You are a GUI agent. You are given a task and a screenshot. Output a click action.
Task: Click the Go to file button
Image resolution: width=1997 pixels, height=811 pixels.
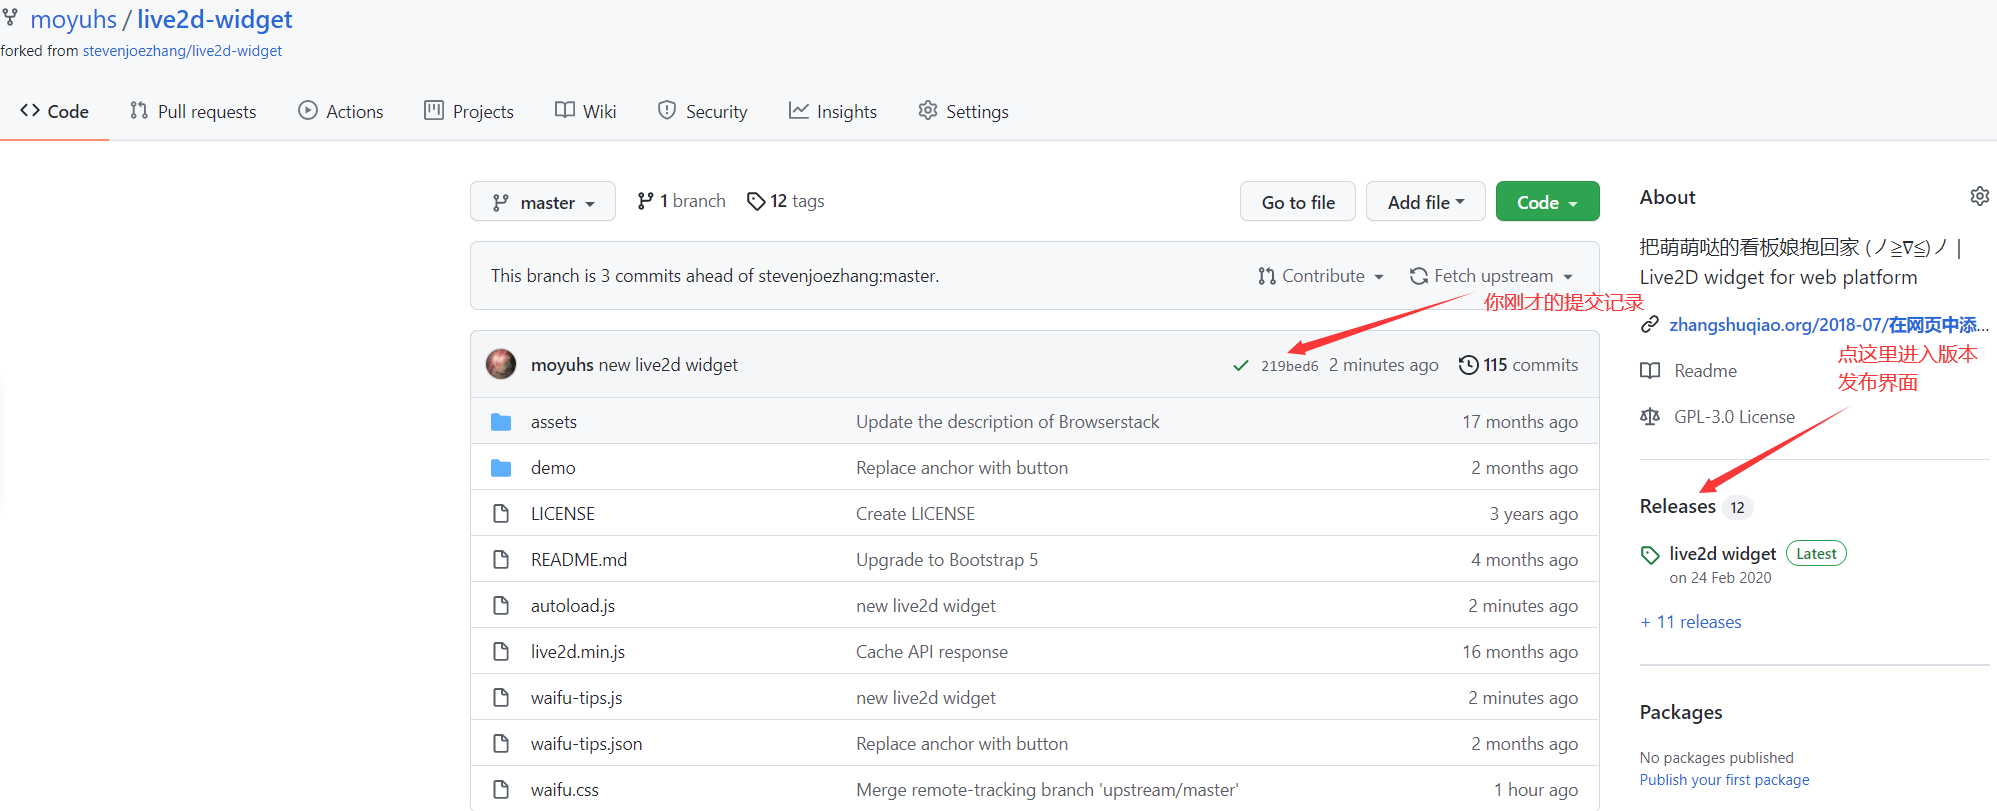pyautogui.click(x=1298, y=202)
